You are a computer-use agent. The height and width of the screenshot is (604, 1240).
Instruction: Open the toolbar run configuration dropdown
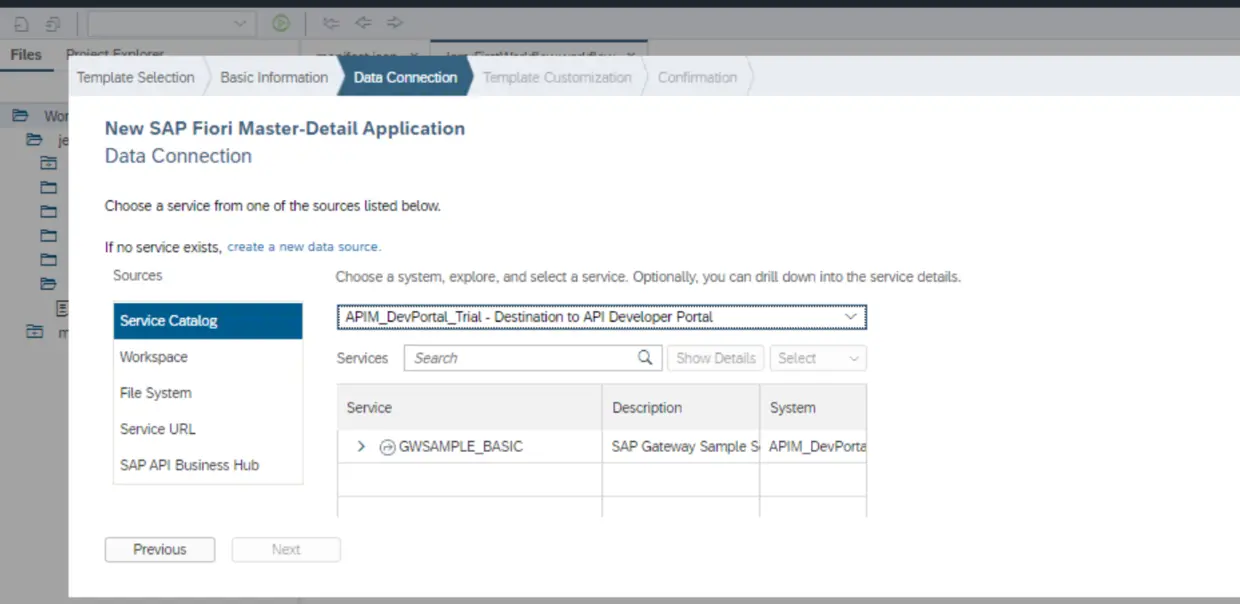171,22
